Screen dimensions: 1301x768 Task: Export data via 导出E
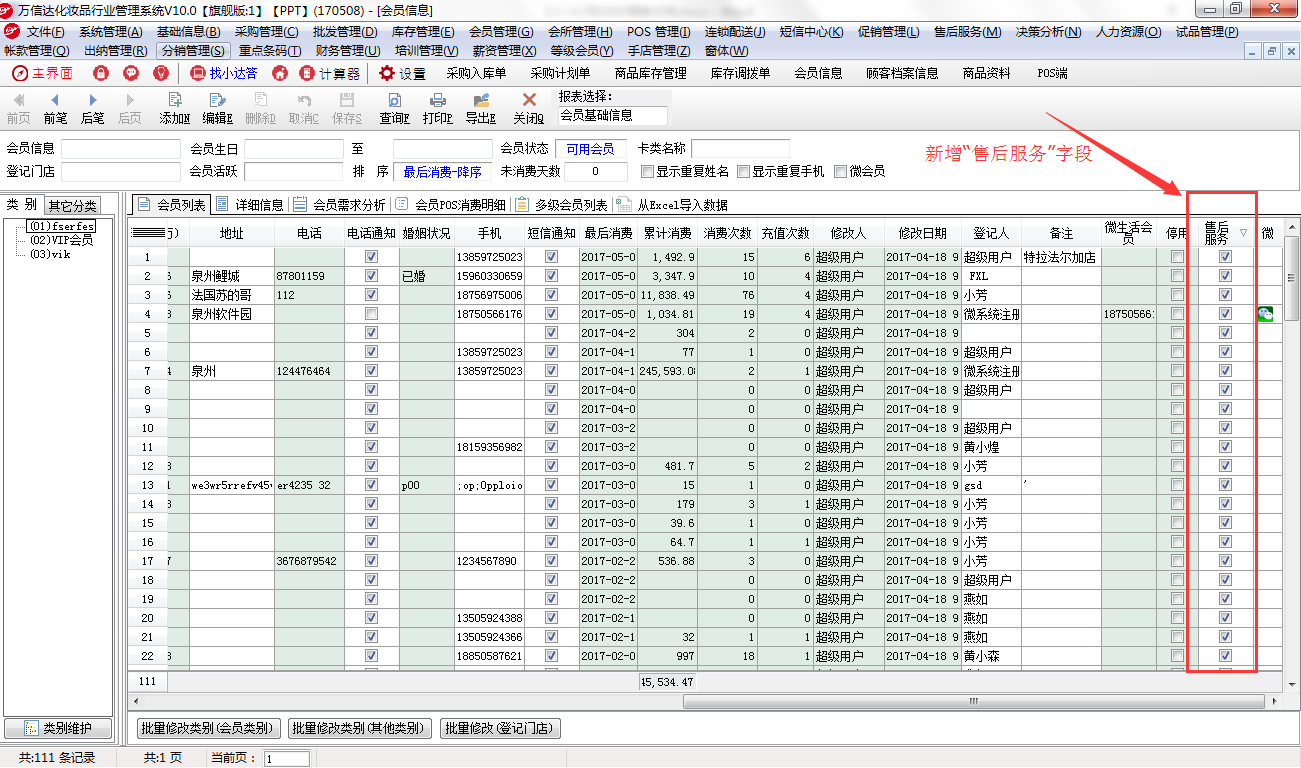(x=481, y=108)
